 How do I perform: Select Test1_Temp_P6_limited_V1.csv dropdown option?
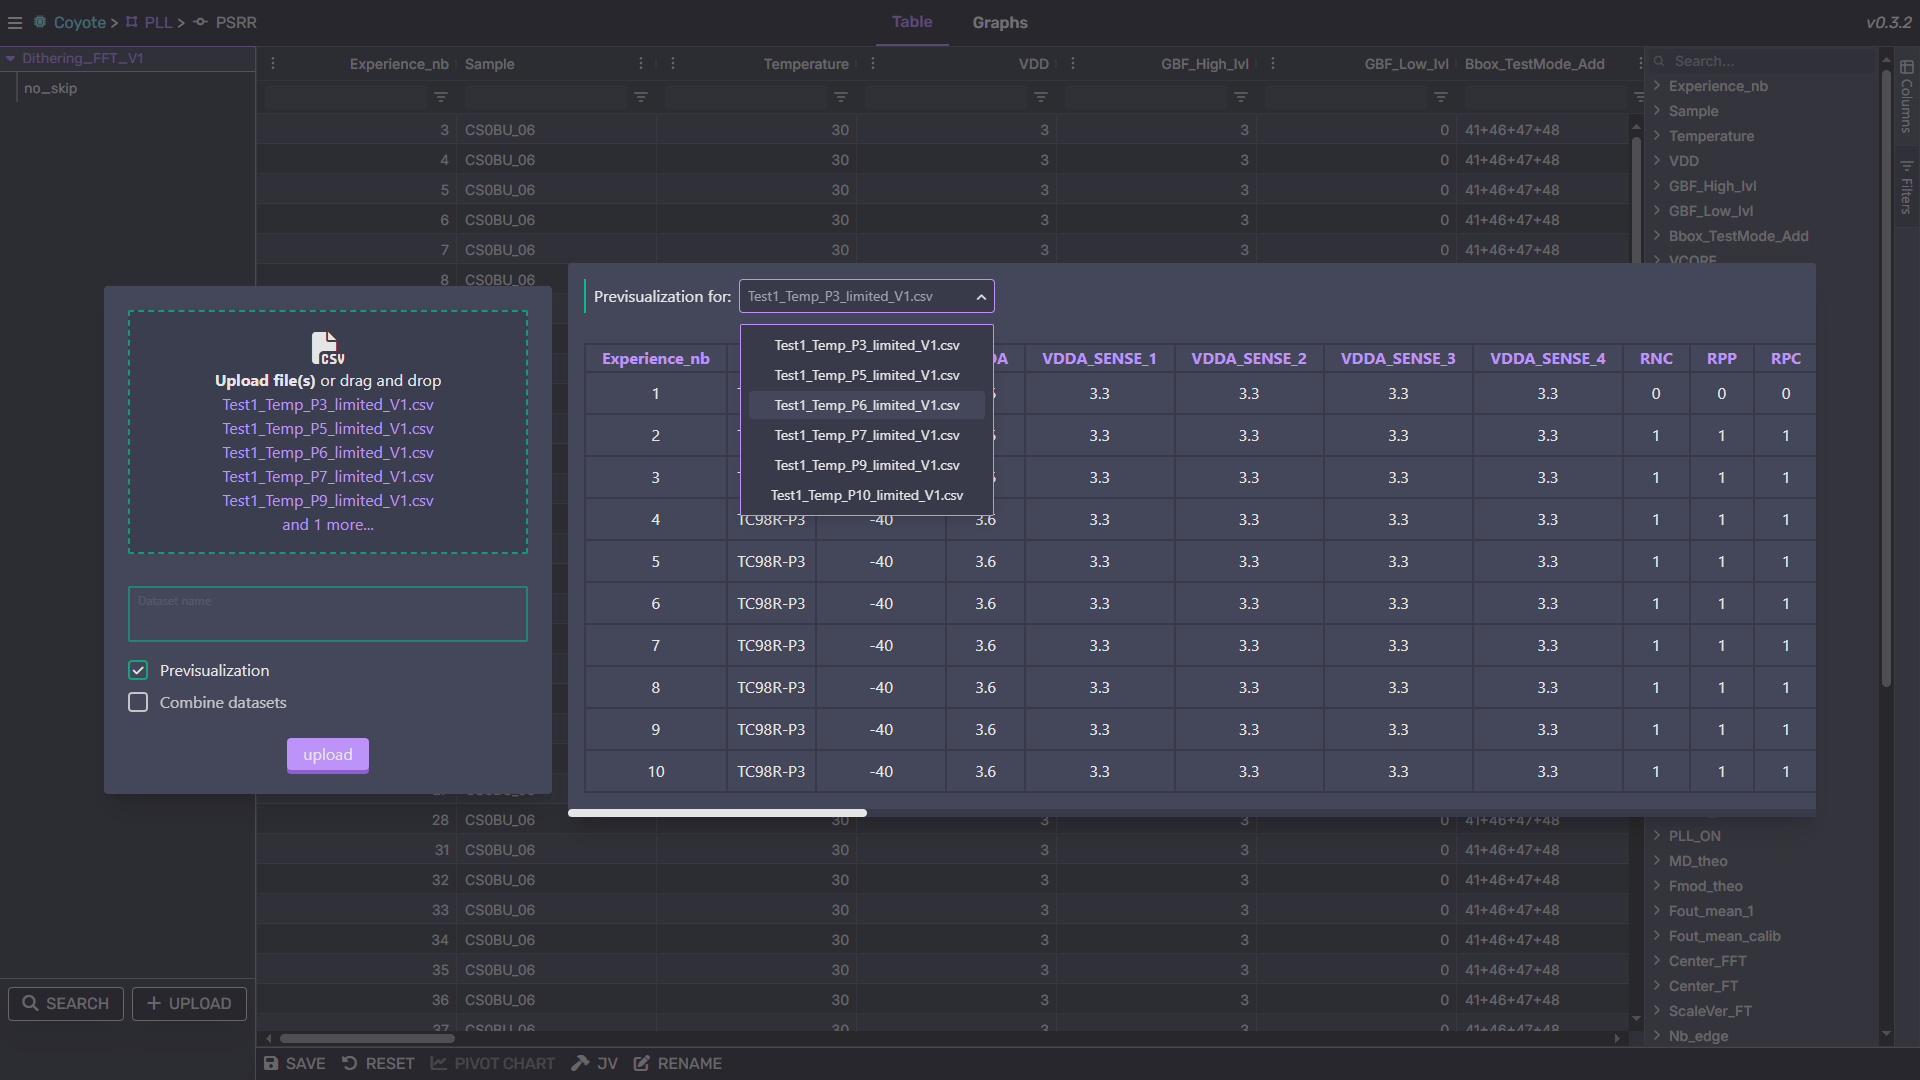[867, 405]
